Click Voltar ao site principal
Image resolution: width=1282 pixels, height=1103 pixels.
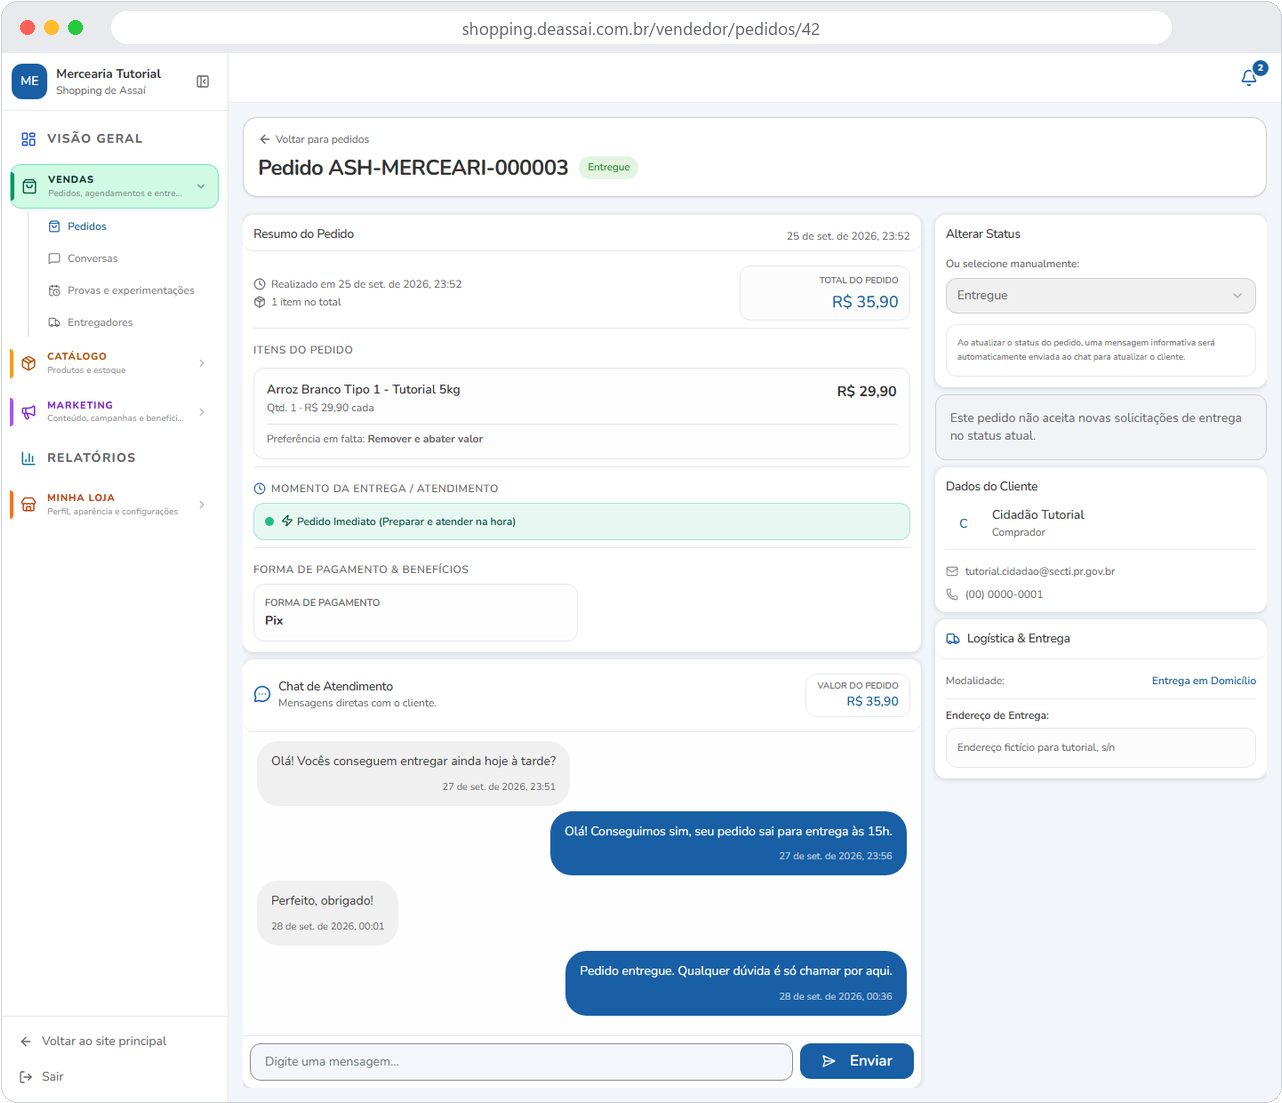tap(93, 1041)
